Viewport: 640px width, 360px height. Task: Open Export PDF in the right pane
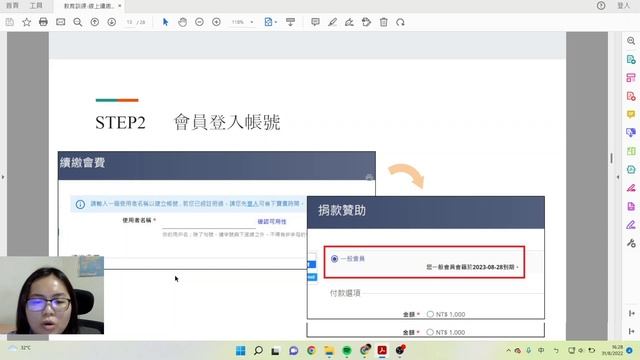(x=631, y=60)
